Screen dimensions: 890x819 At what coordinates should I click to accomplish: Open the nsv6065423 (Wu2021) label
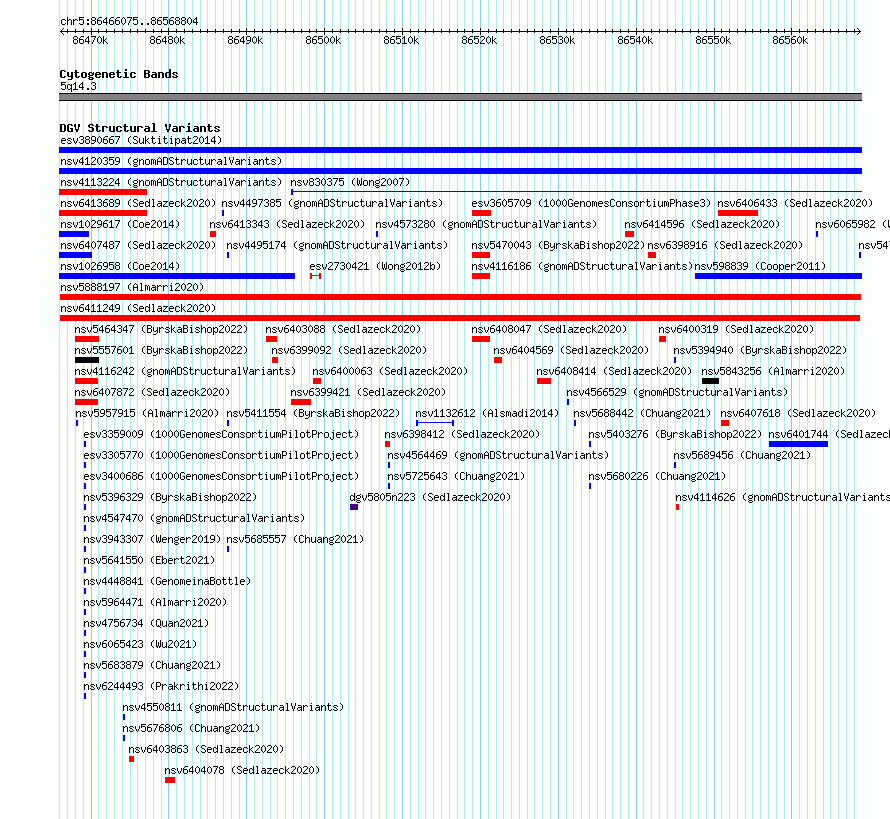140,644
